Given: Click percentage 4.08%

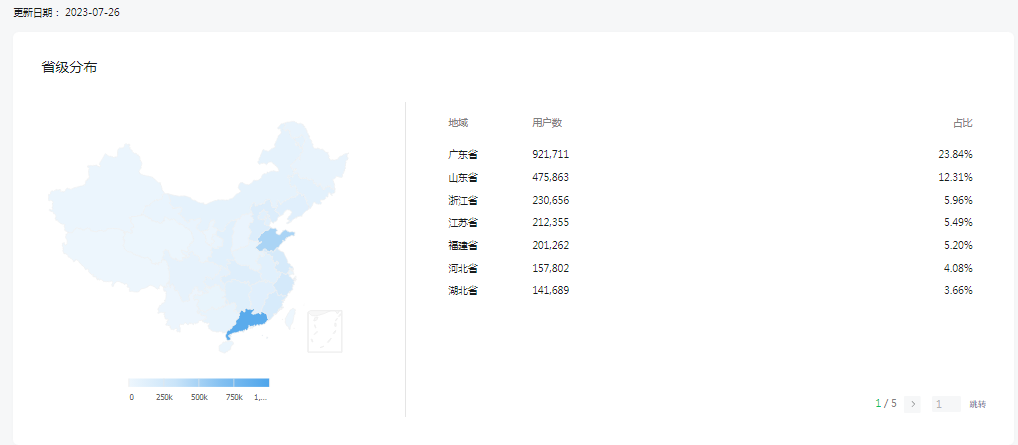Looking at the screenshot, I should point(958,268).
